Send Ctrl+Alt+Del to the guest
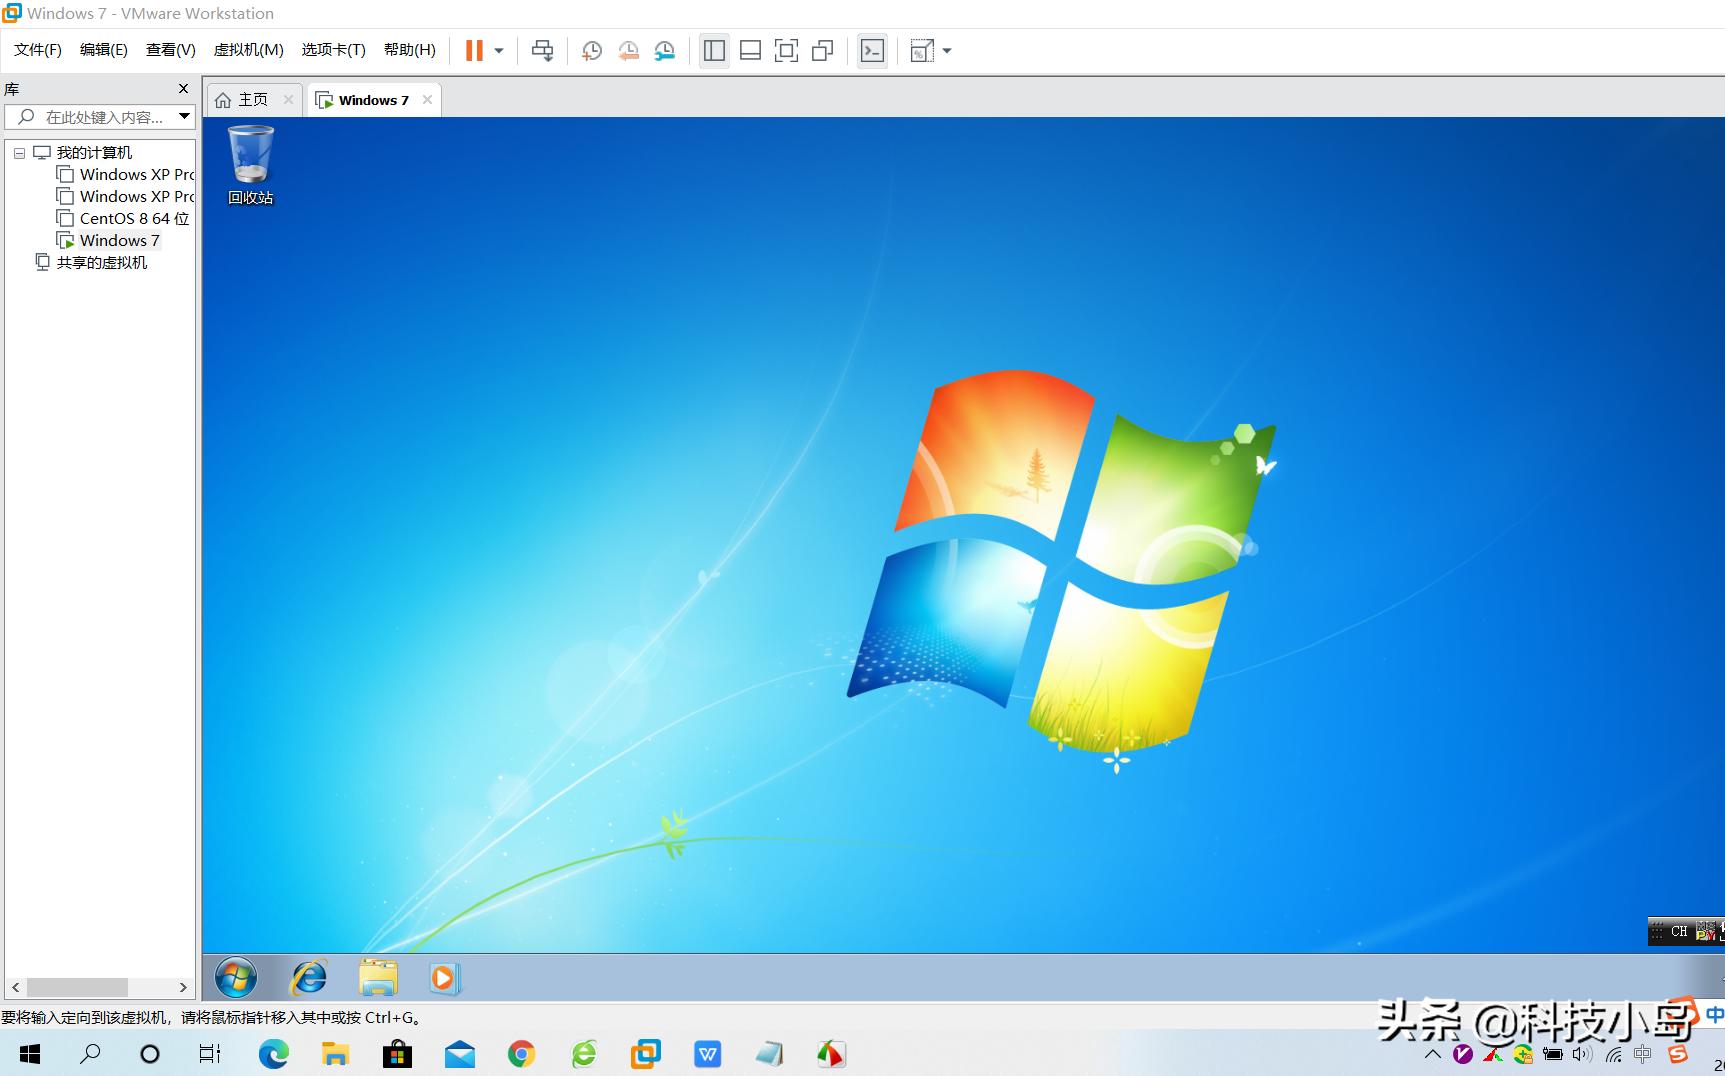This screenshot has height=1076, width=1725. (x=542, y=50)
